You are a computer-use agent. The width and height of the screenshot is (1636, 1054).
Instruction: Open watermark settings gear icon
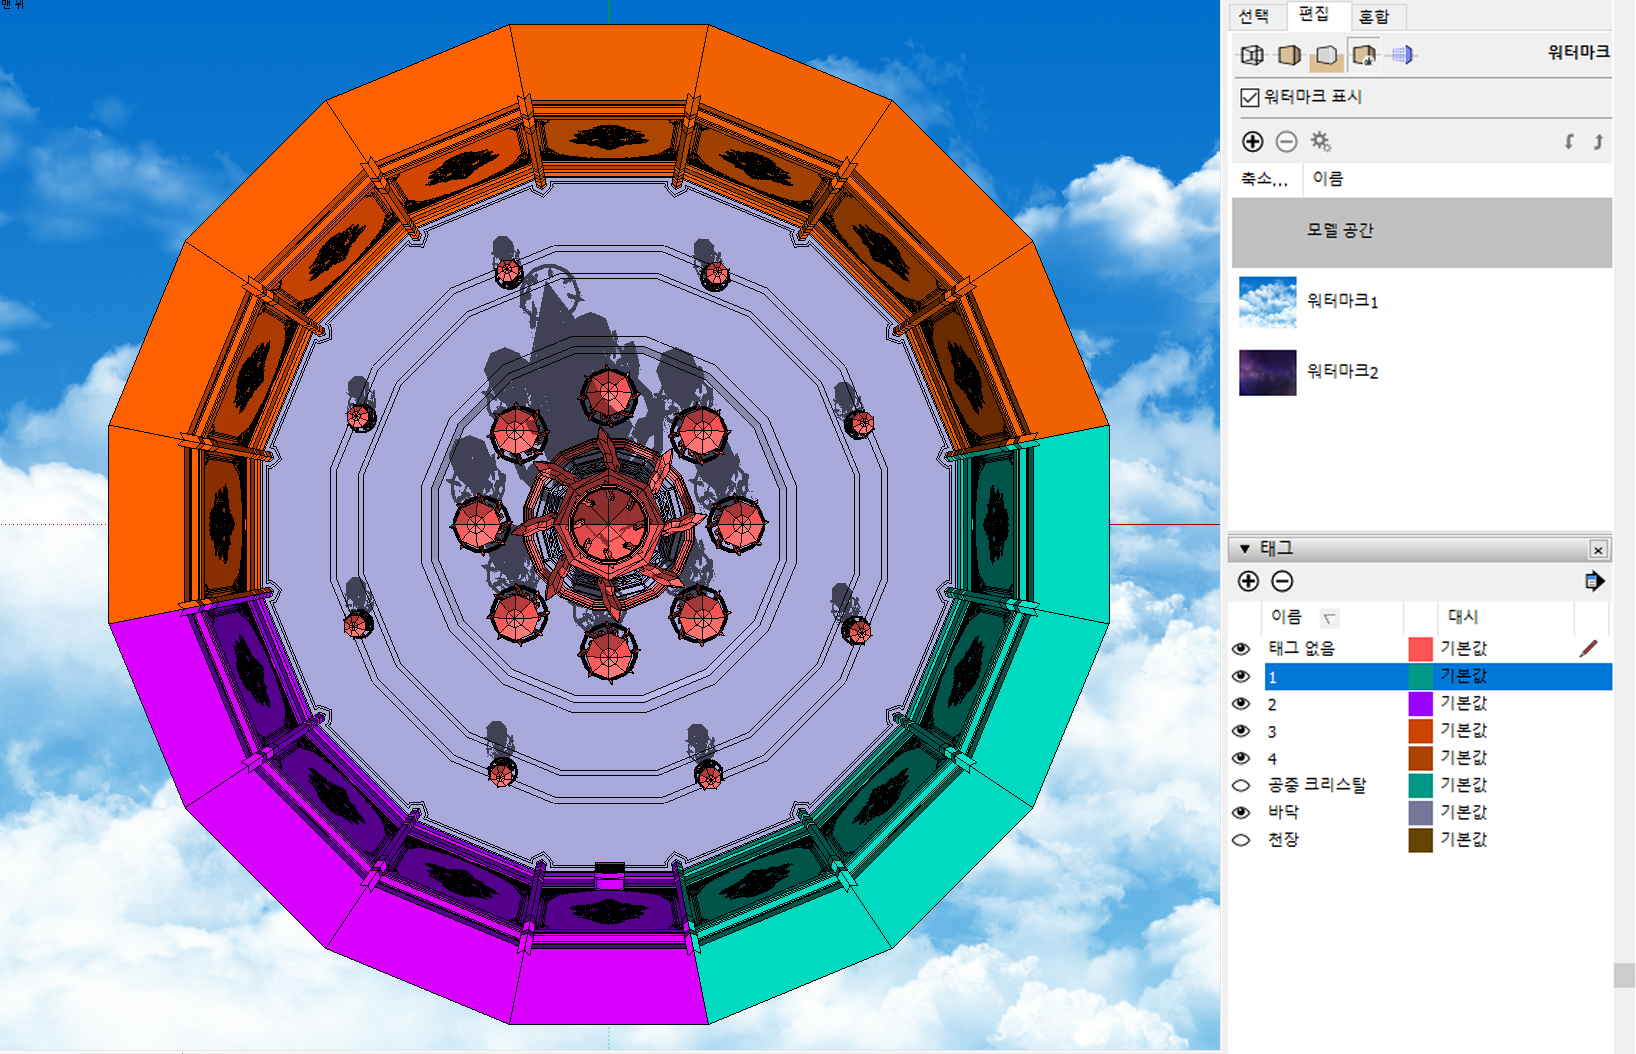click(x=1320, y=142)
